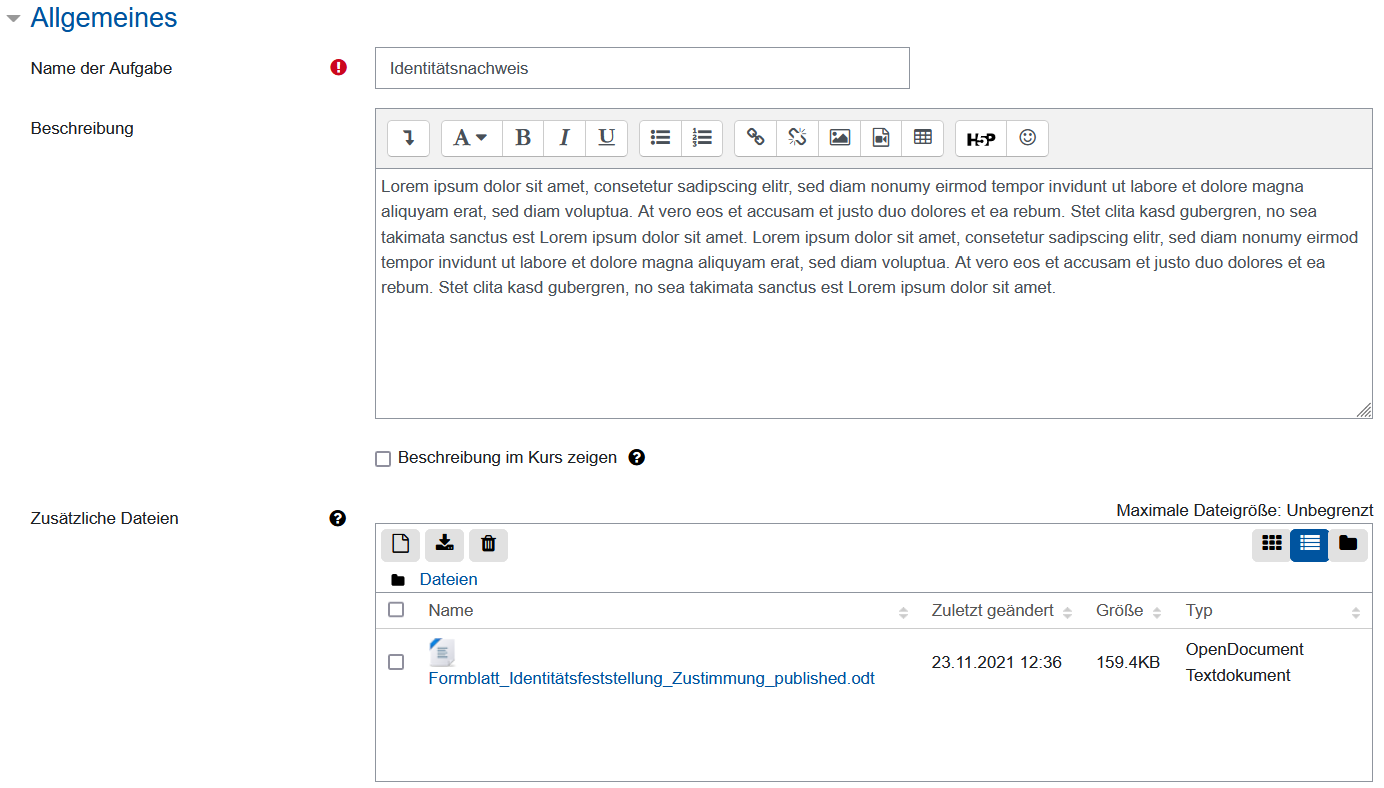Enable 'Beschreibung im Kurs zeigen'
The width and height of the screenshot is (1384, 788).
(x=383, y=458)
